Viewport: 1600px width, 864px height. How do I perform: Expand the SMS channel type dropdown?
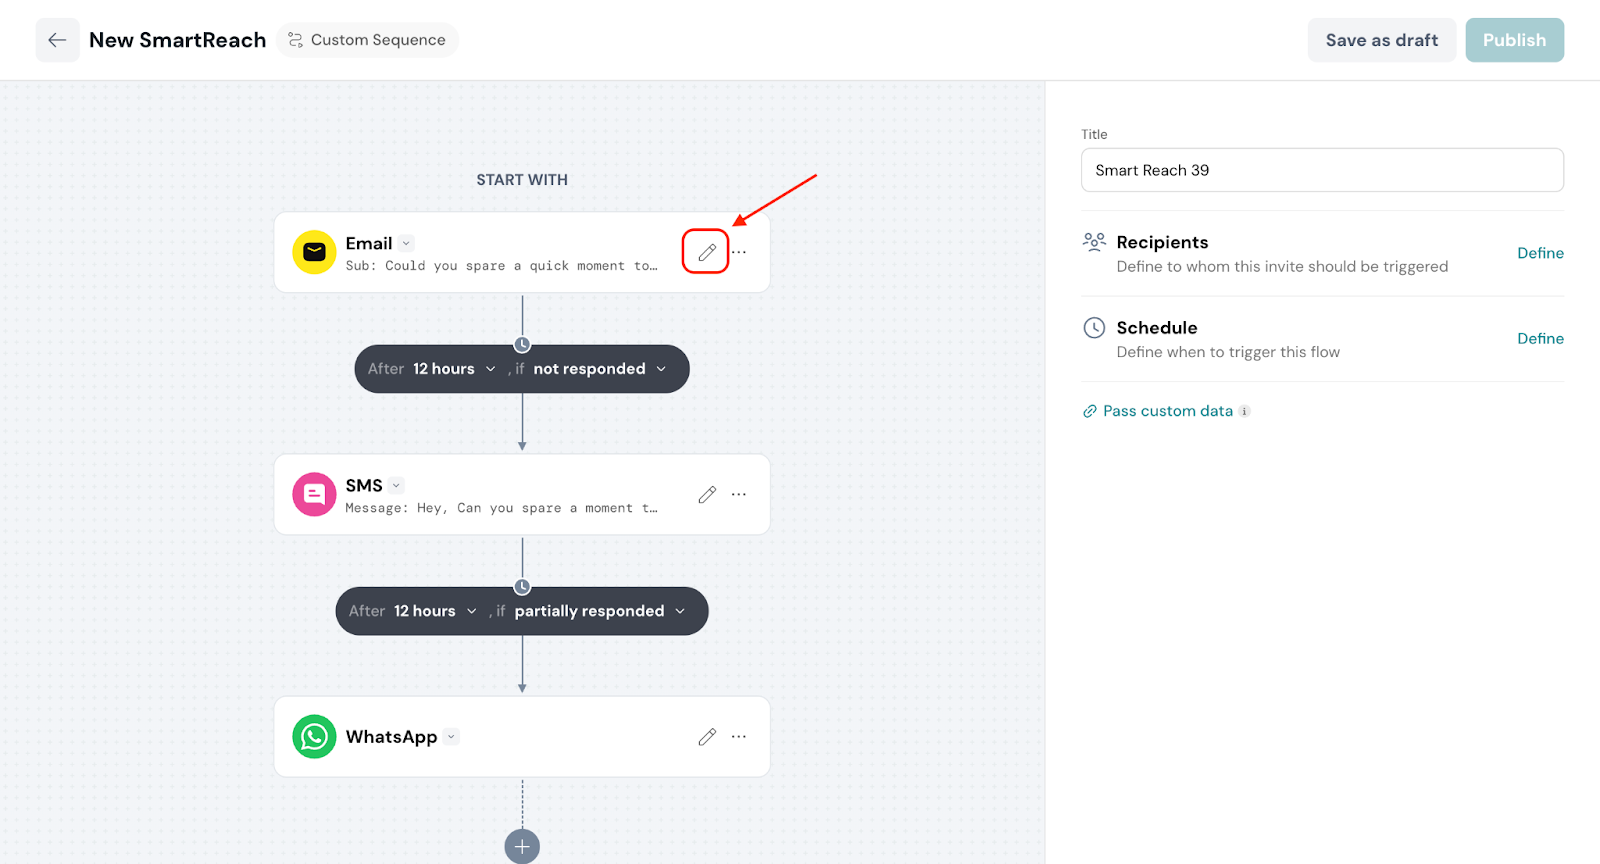[396, 486]
